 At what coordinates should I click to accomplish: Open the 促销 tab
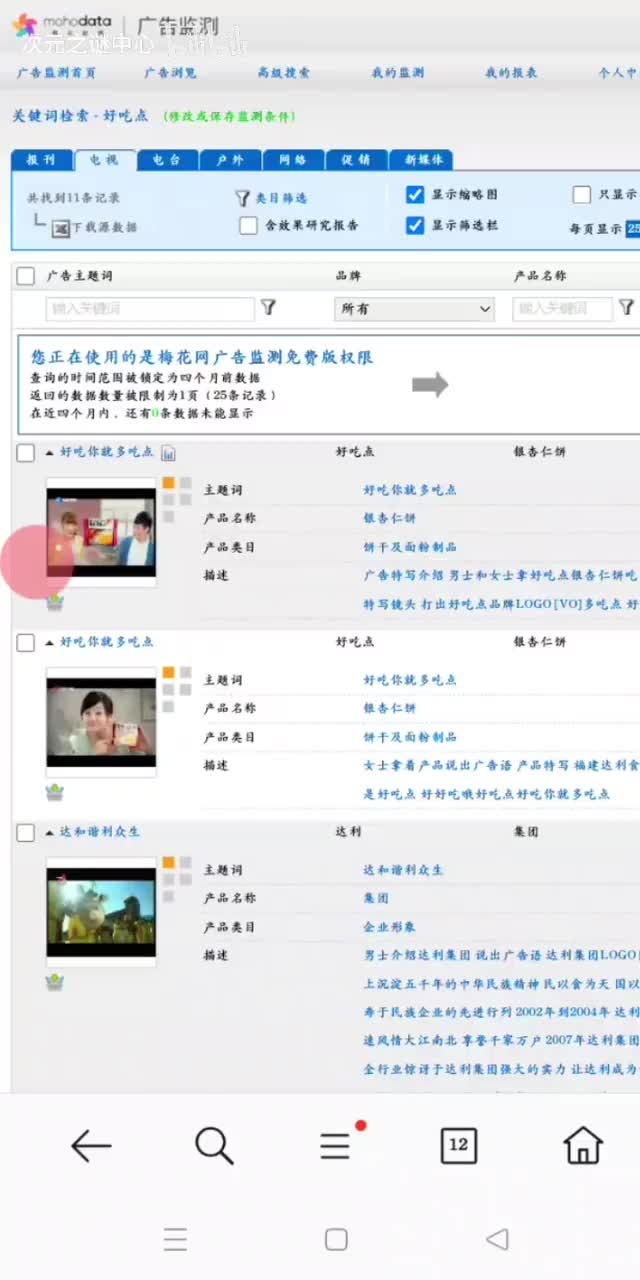[x=356, y=160]
